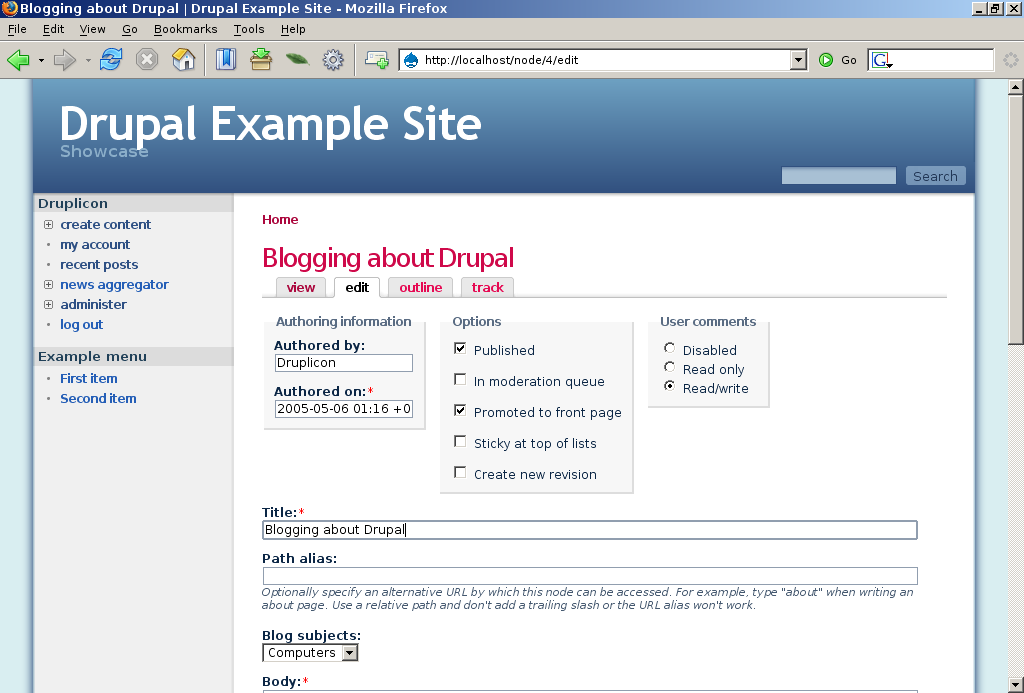Click the Drupal favicon in the address bar
This screenshot has height=693, width=1024.
pyautogui.click(x=411, y=60)
